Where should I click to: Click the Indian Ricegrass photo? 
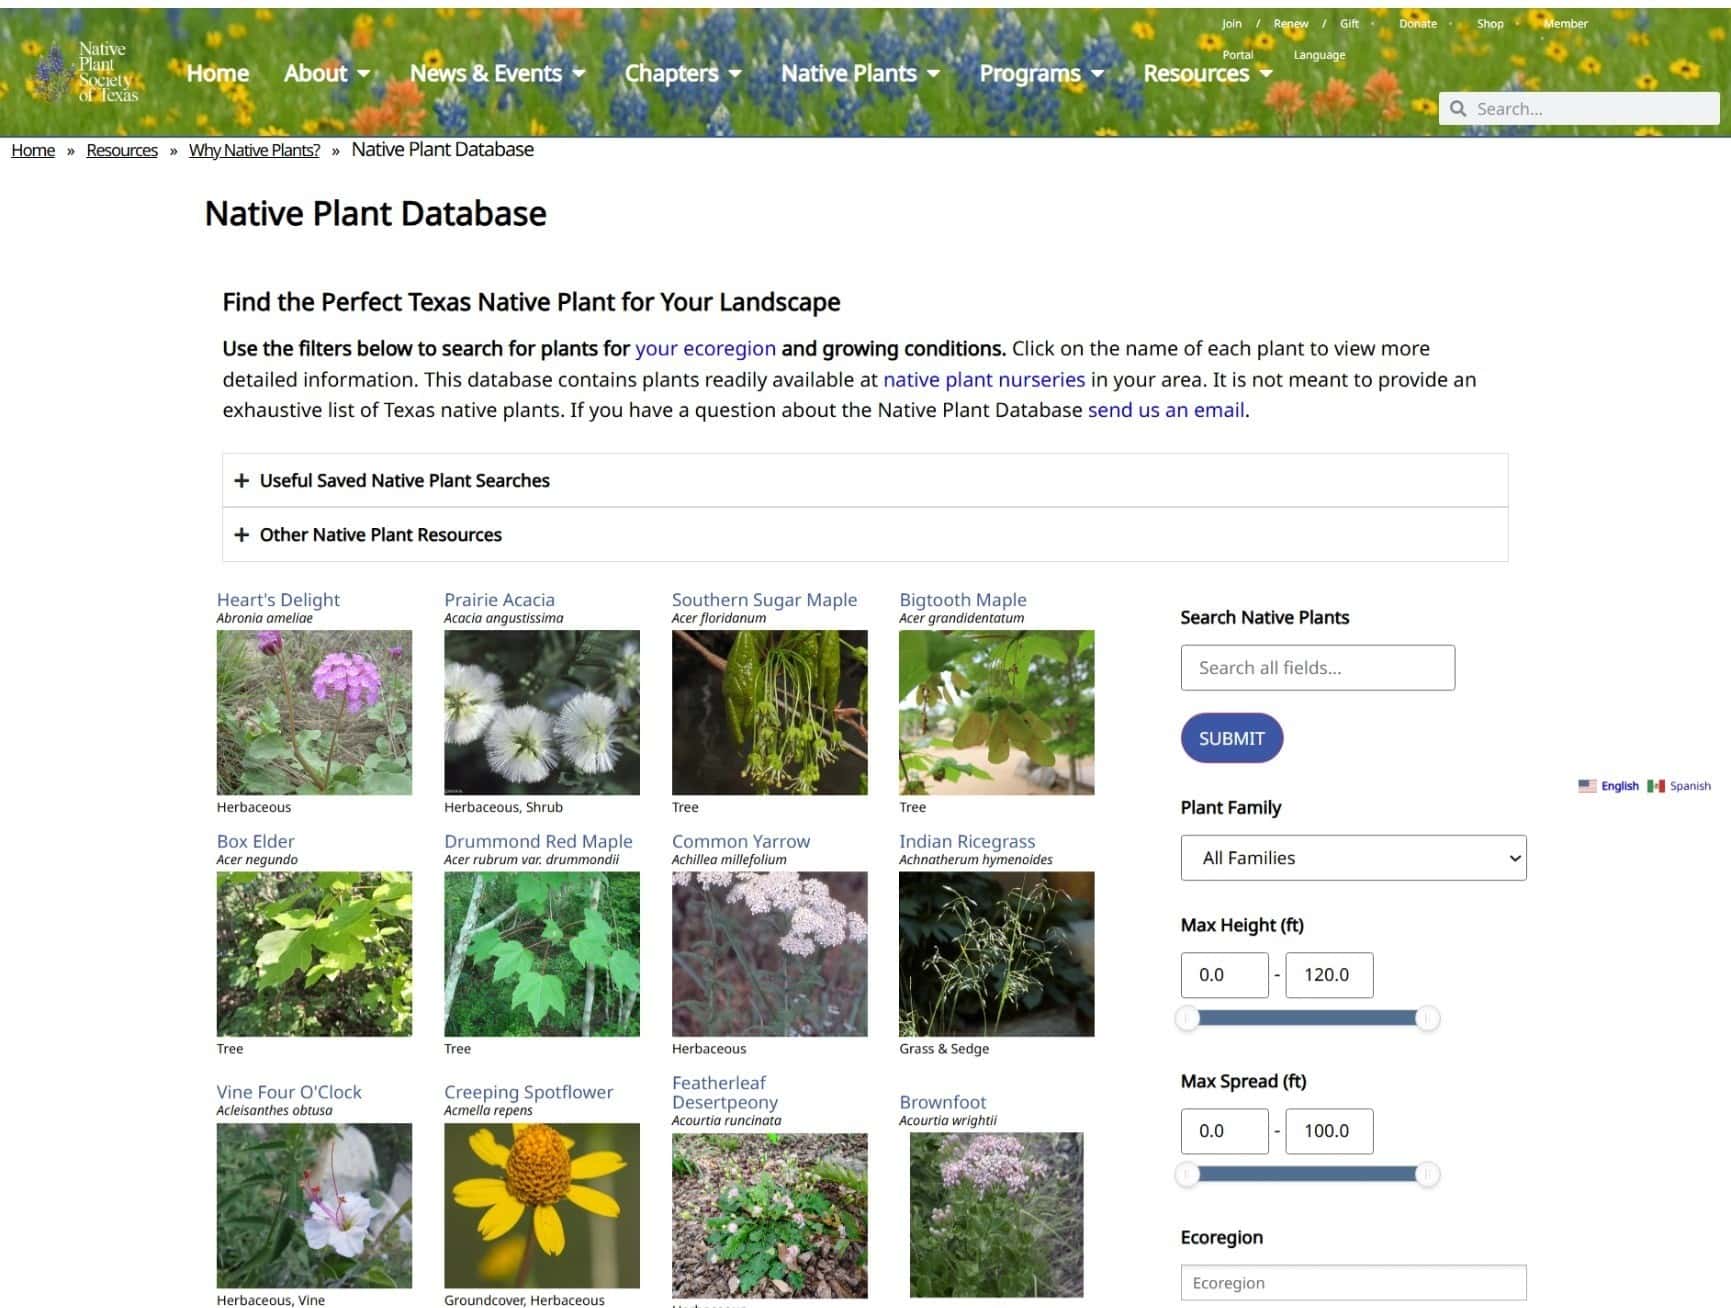[x=996, y=954]
